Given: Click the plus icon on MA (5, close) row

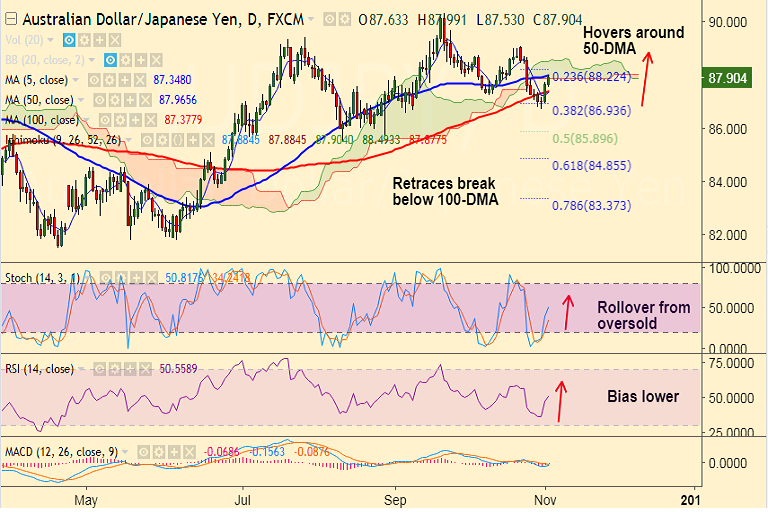Looking at the screenshot, I should click(x=124, y=80).
